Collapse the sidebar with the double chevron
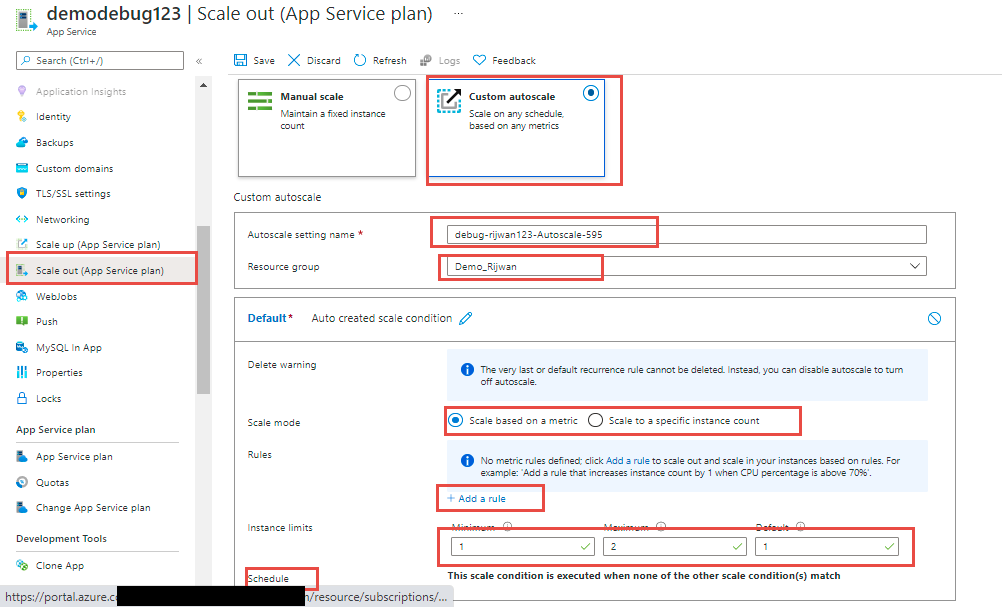Viewport: 1002px width, 607px height. click(x=200, y=60)
